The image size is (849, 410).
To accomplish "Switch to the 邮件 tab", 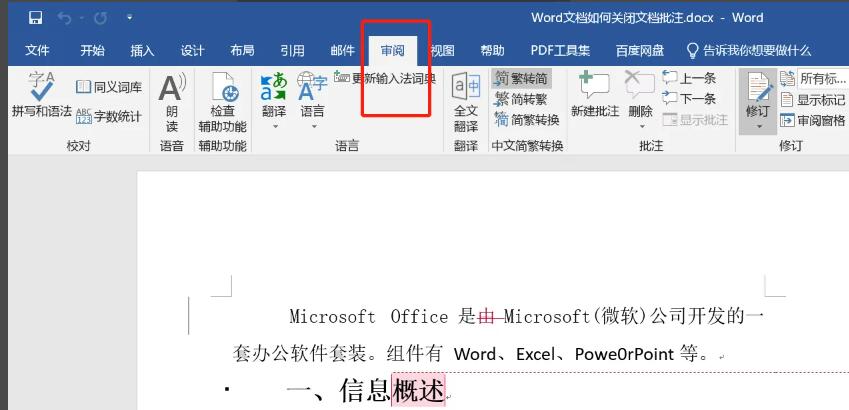I will (342, 51).
